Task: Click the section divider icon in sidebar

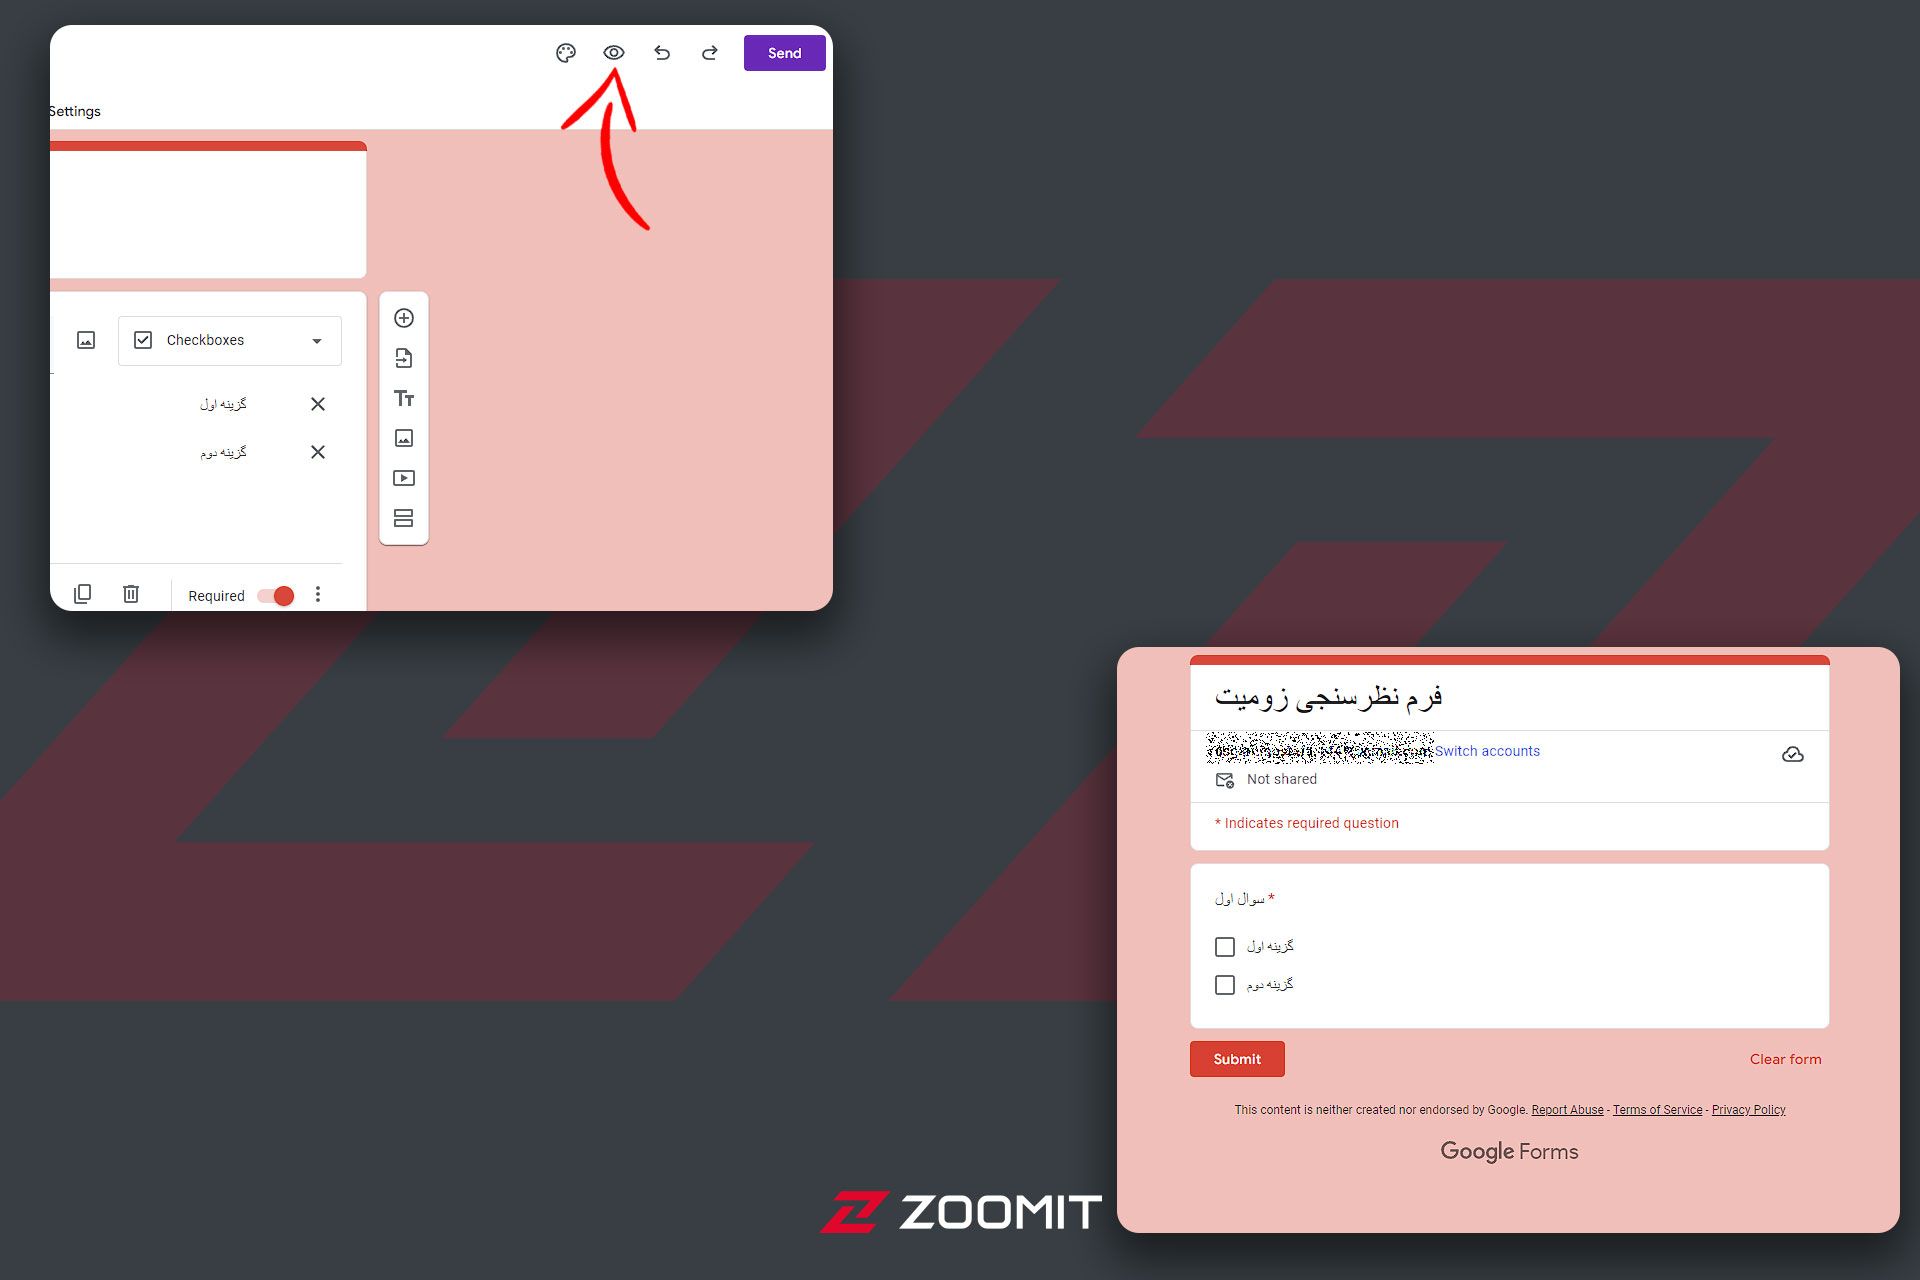Action: [x=404, y=519]
